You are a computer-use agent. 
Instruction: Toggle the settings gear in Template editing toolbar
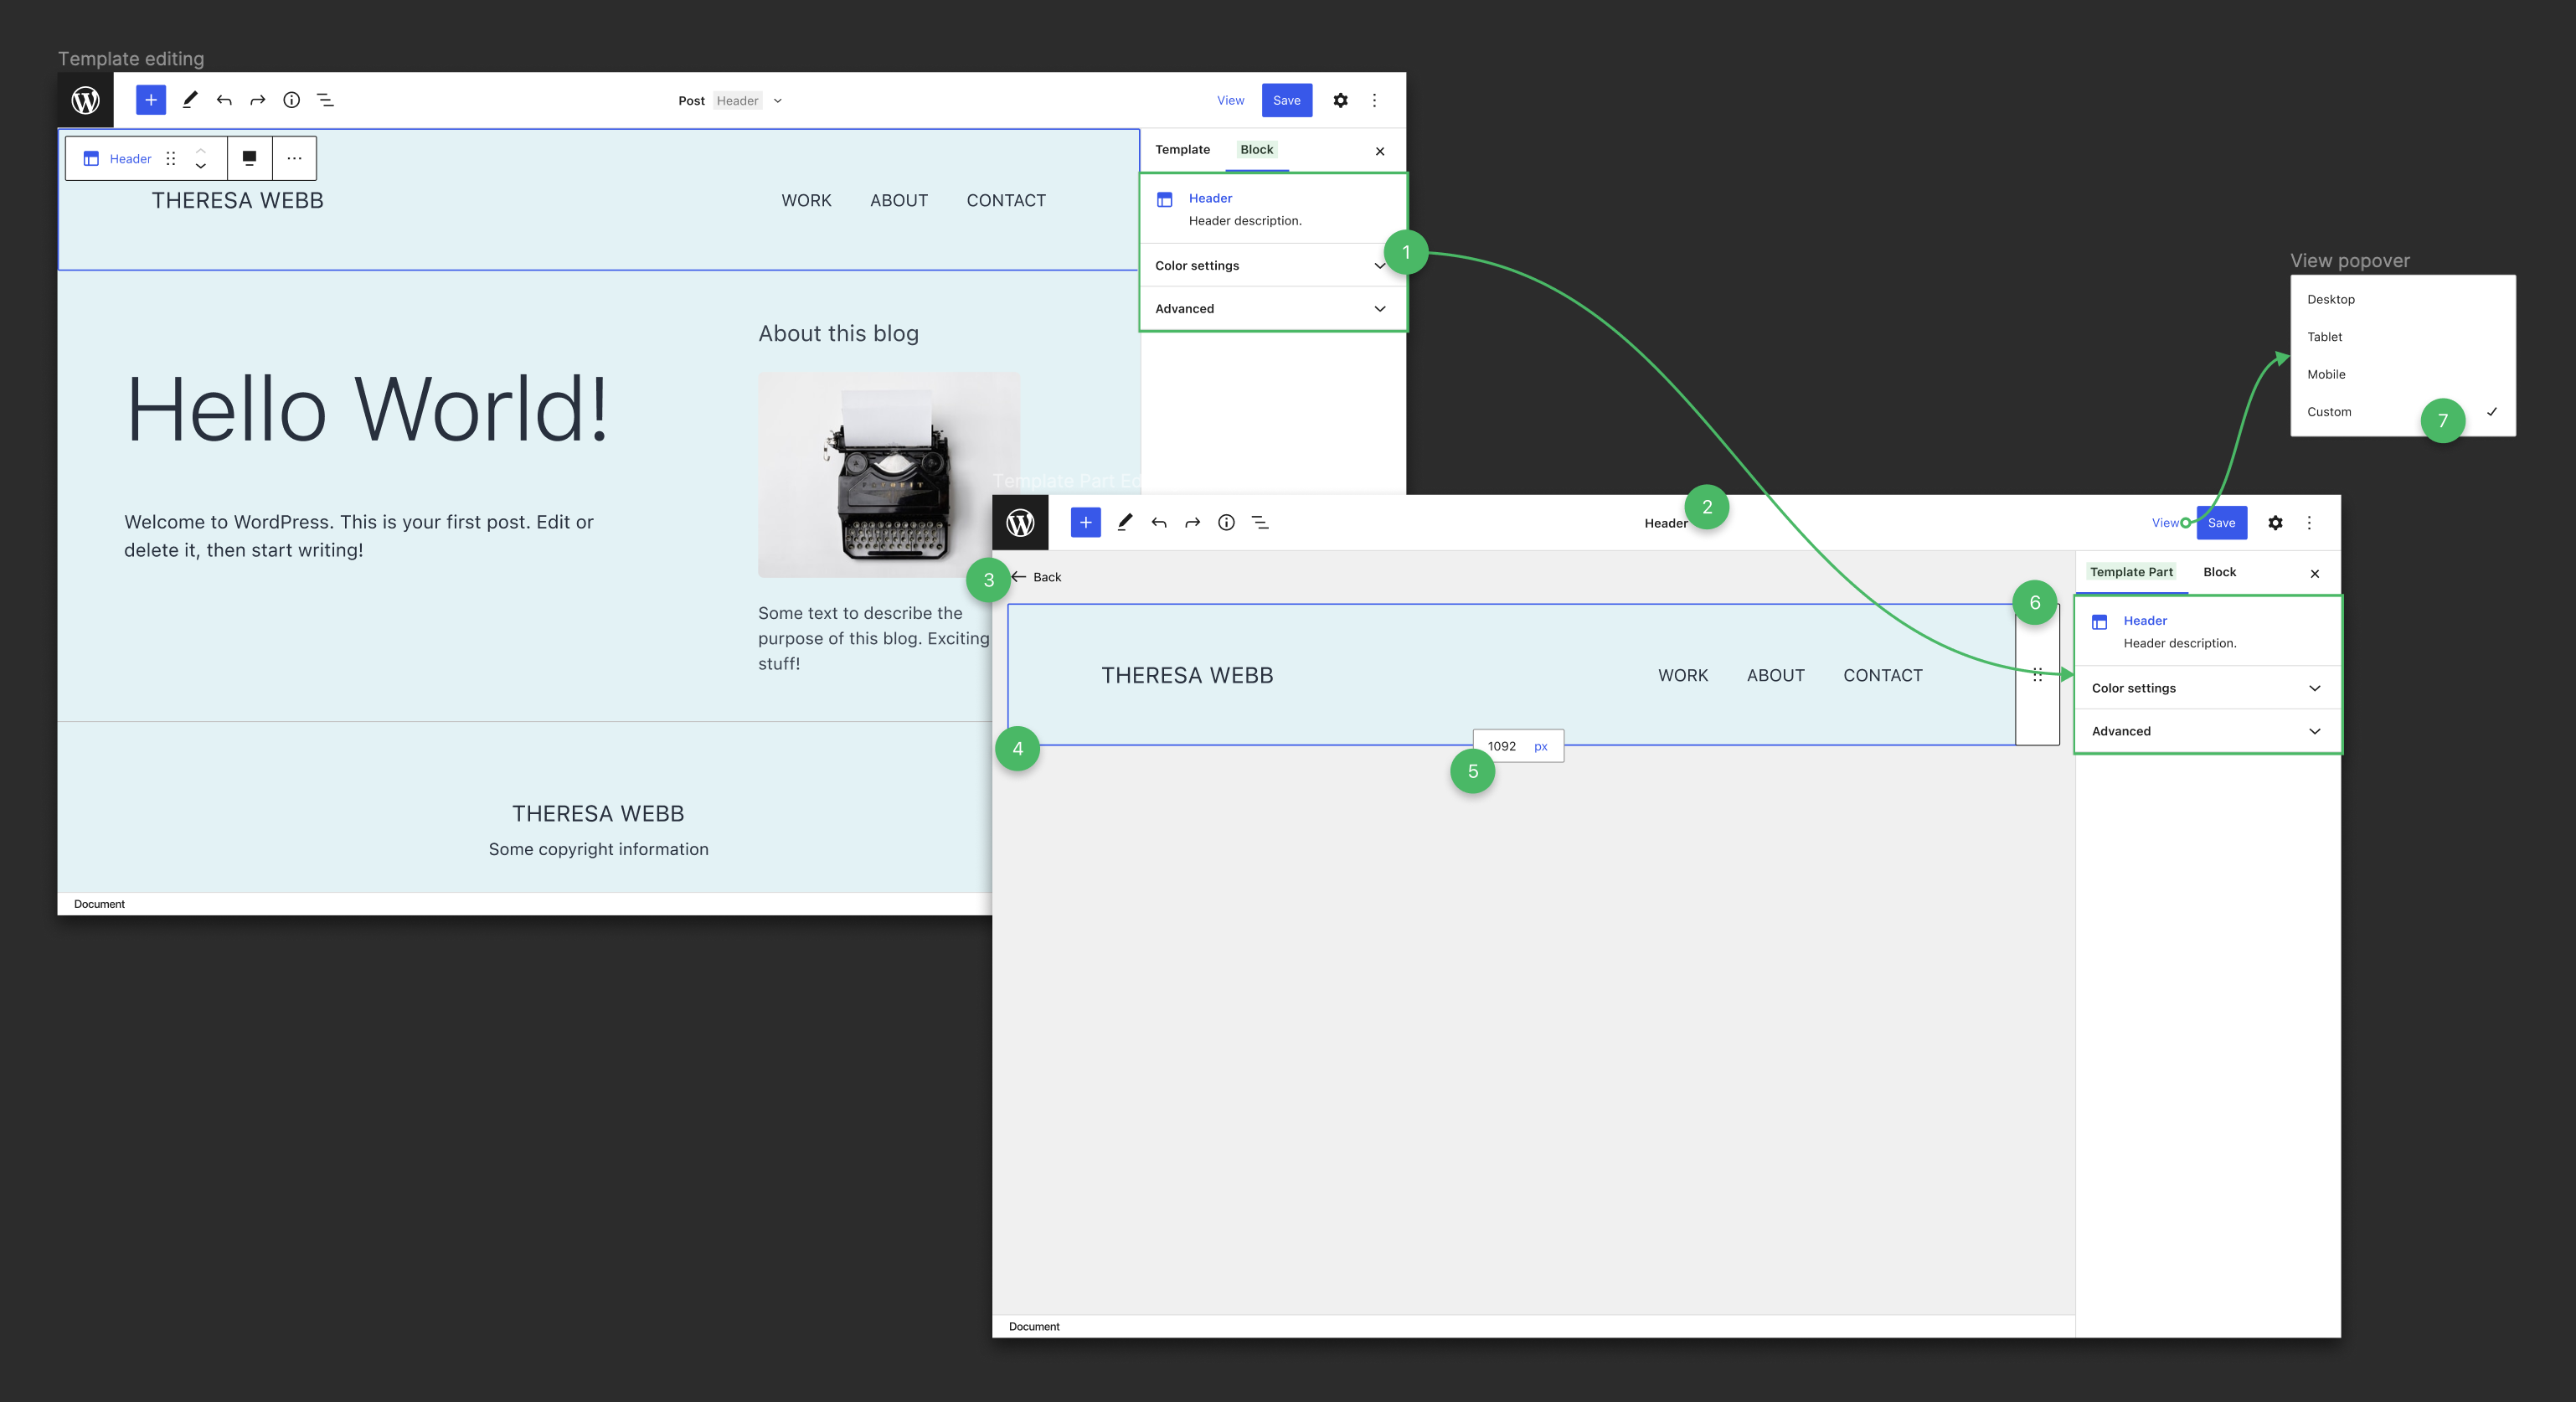click(1340, 100)
